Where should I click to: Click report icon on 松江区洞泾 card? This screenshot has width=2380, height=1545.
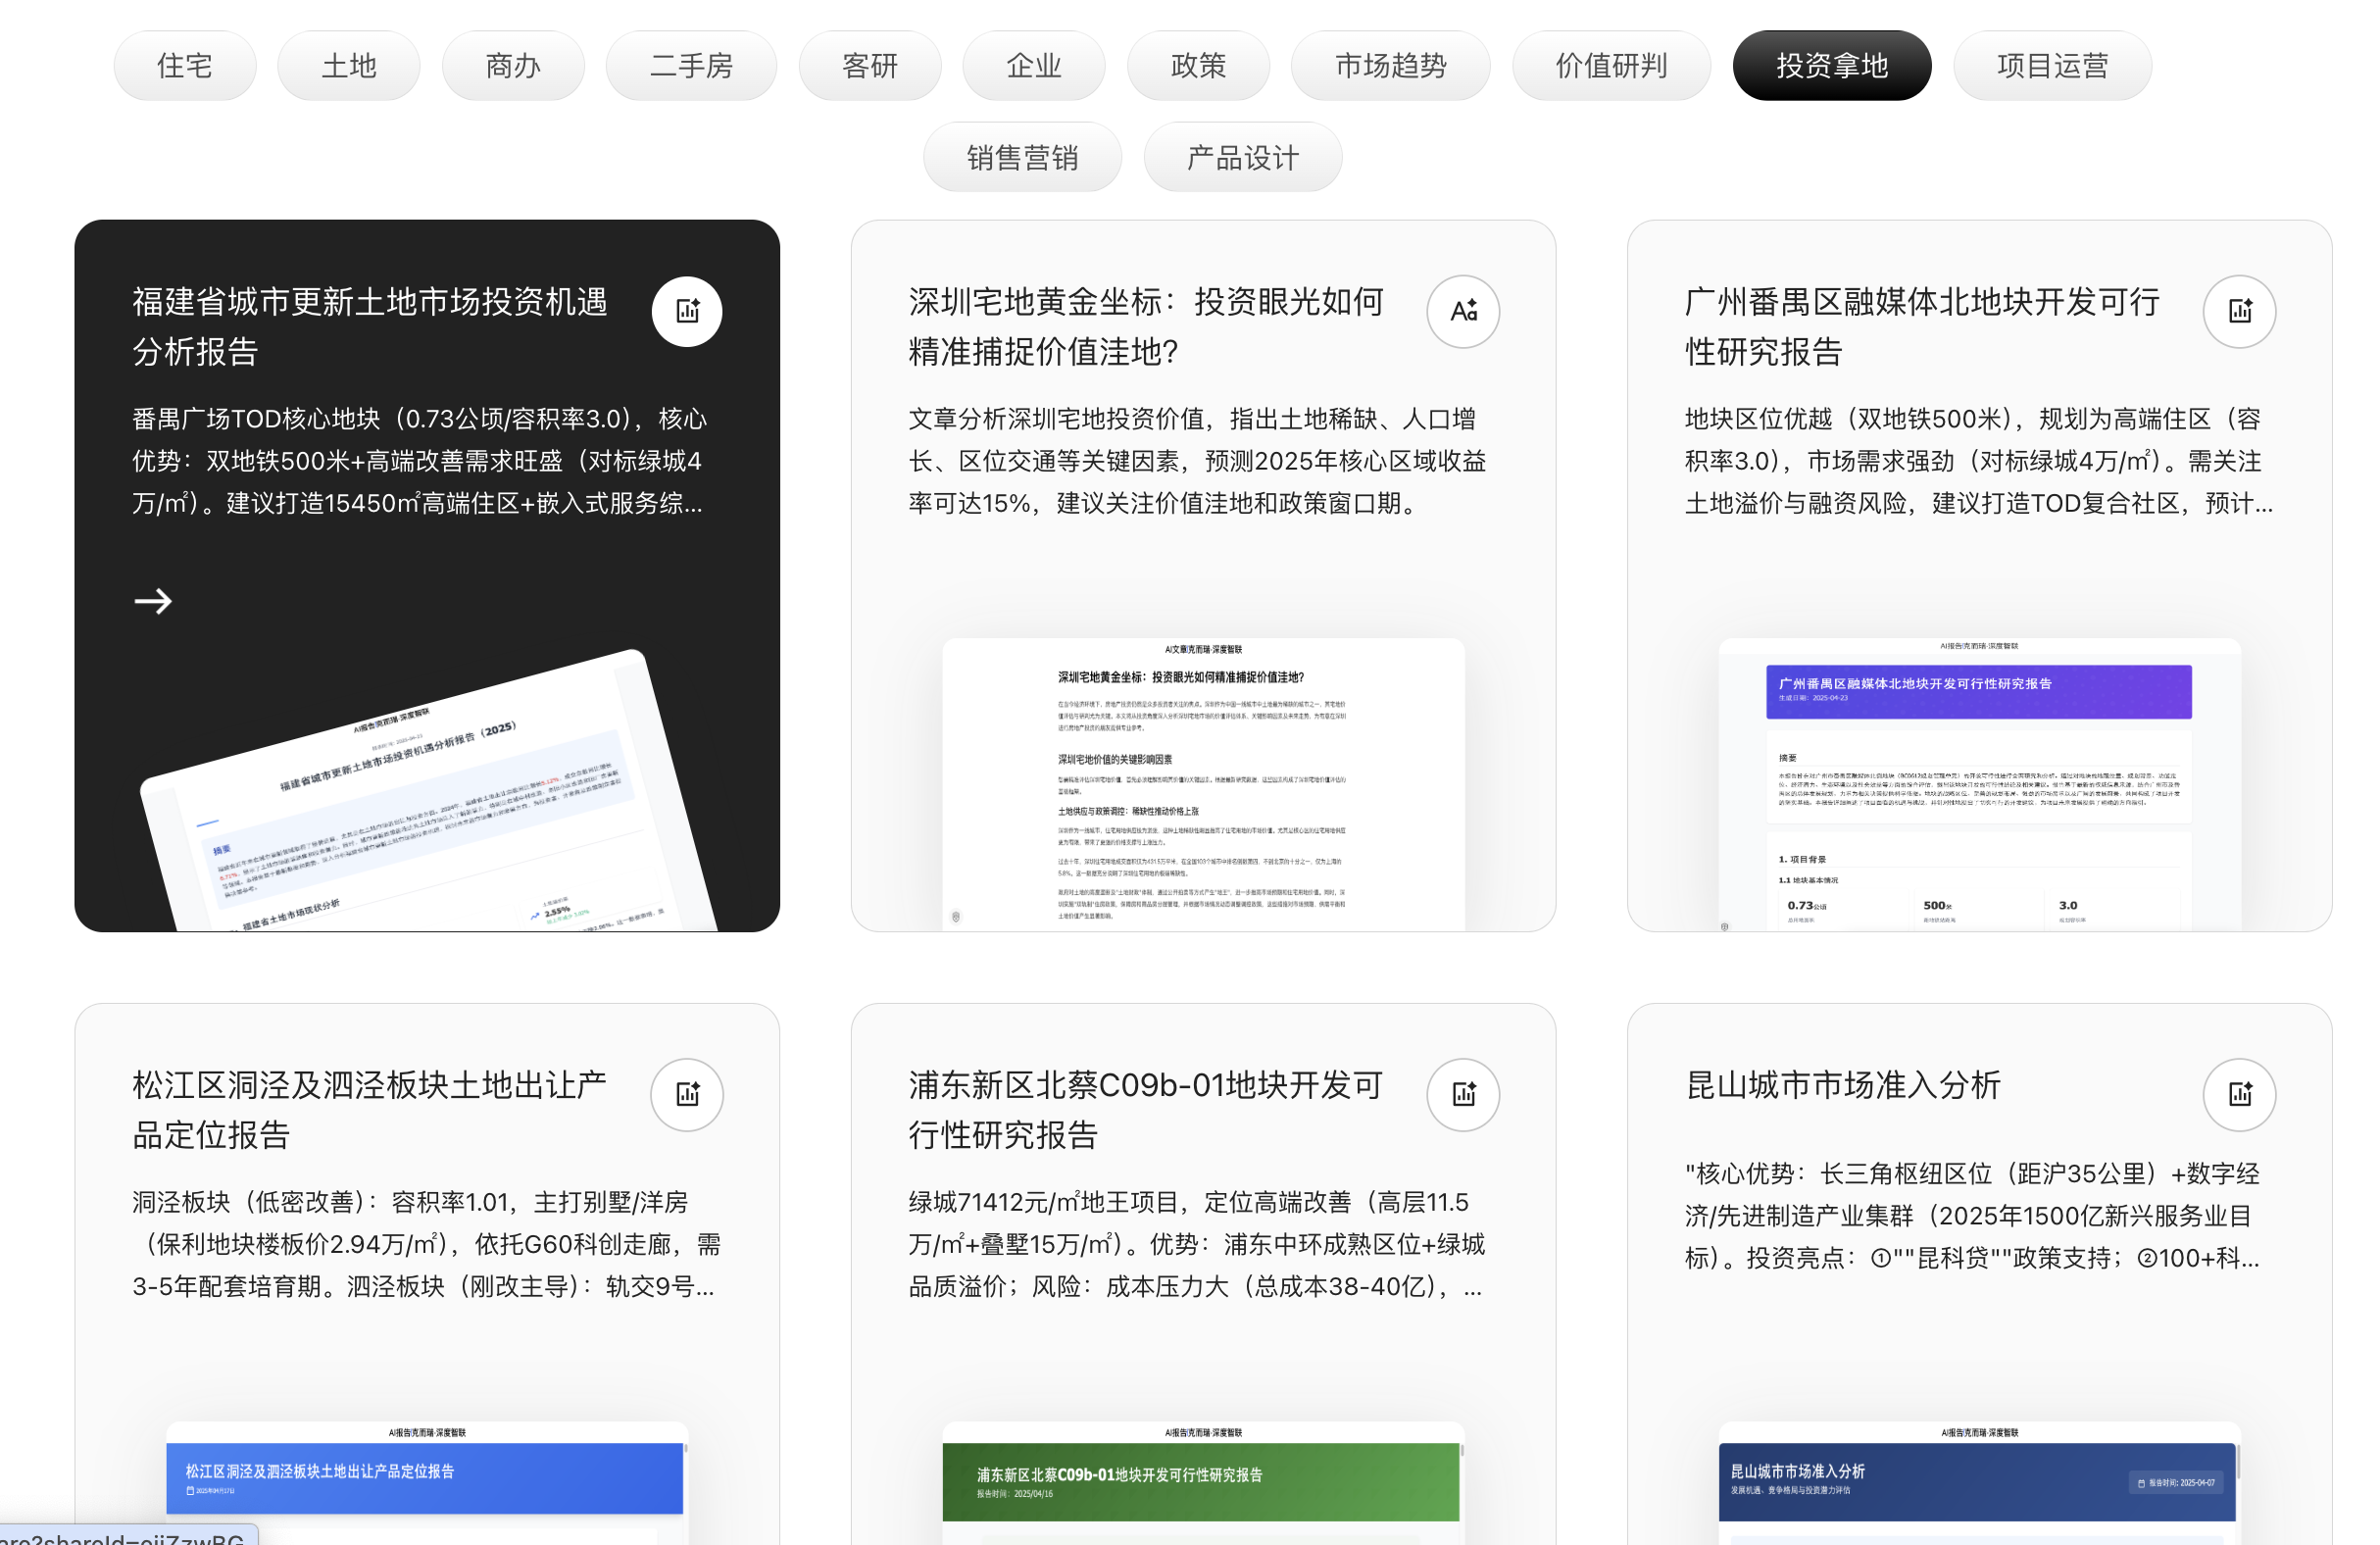click(x=687, y=1094)
